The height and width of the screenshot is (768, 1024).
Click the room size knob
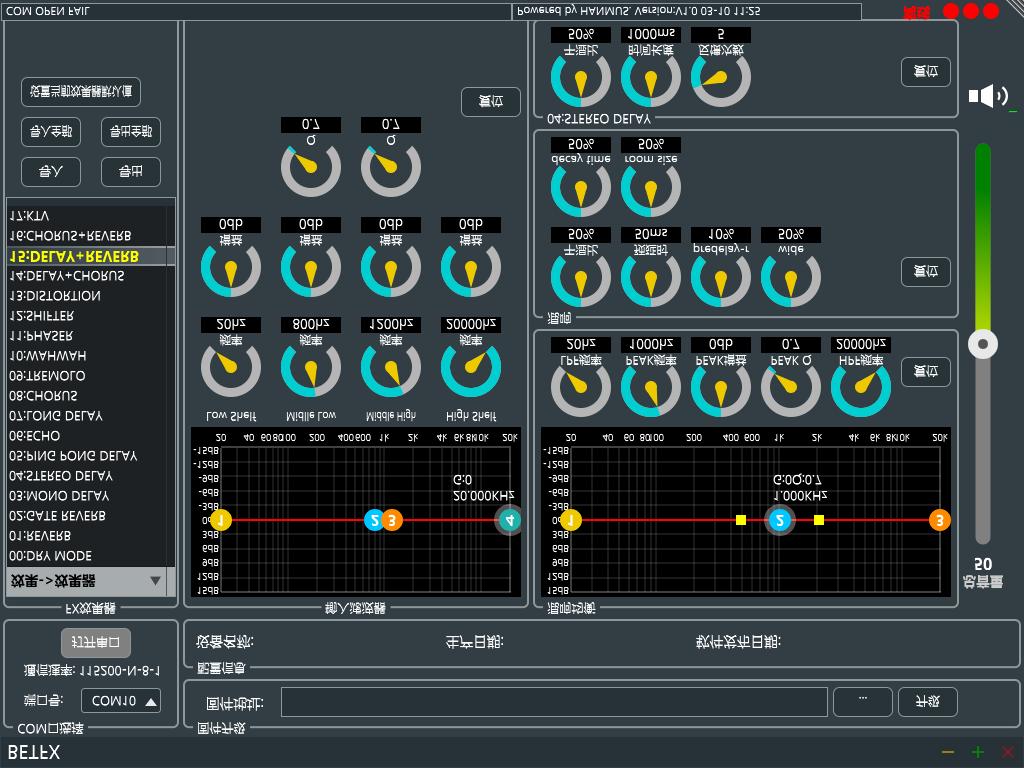[650, 187]
